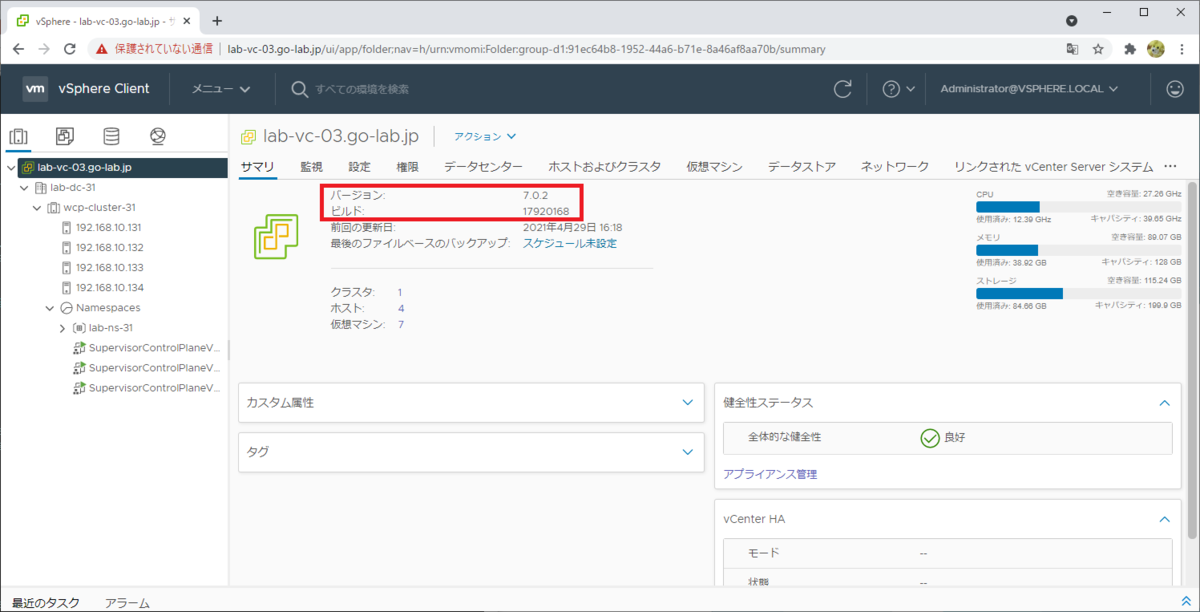Image resolution: width=1200 pixels, height=612 pixels.
Task: Switch to VMs and Templates inventory icon
Action: [64, 136]
